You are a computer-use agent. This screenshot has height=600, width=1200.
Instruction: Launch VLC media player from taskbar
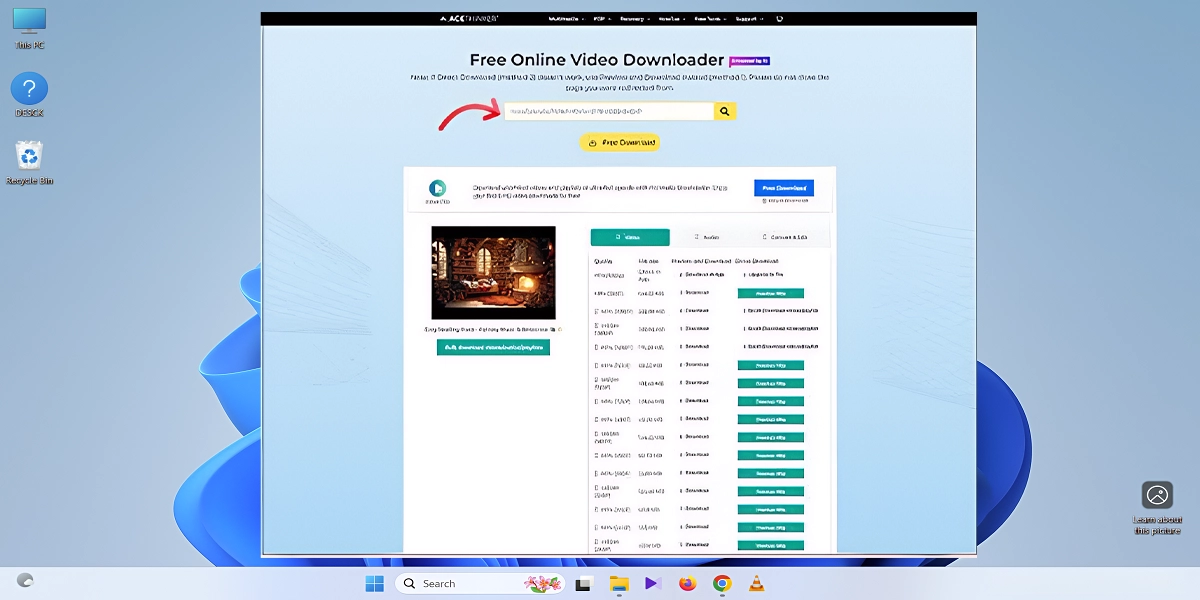click(x=757, y=583)
